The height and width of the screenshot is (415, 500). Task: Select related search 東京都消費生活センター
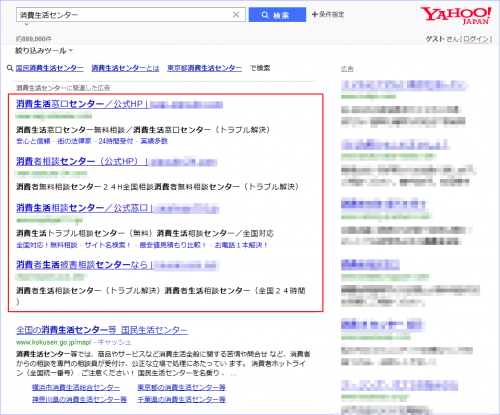tap(205, 68)
